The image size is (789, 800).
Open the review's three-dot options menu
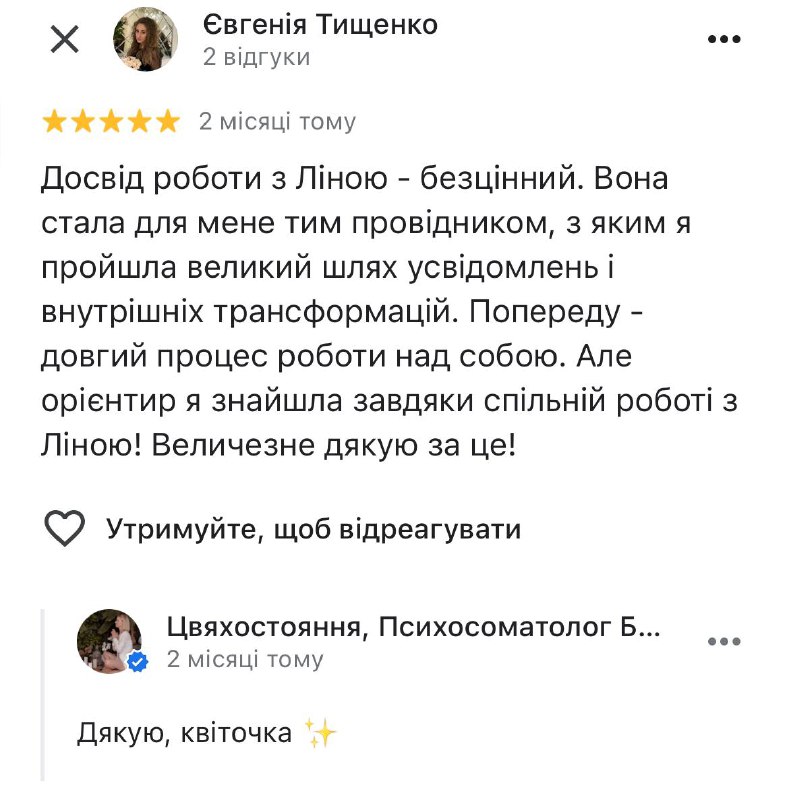click(723, 40)
